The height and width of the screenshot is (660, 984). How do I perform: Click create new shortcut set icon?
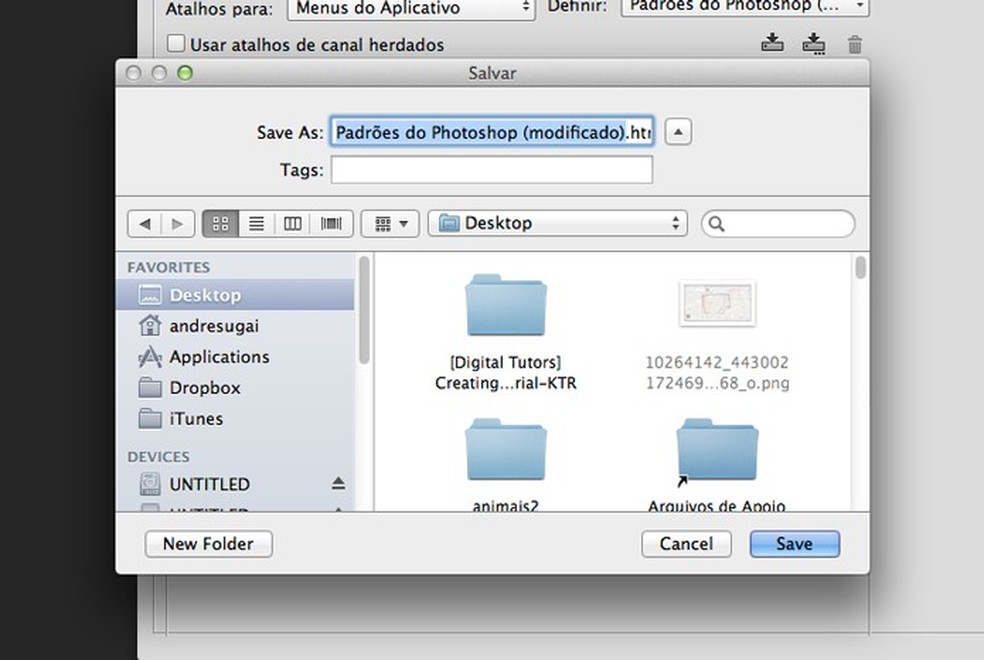814,44
